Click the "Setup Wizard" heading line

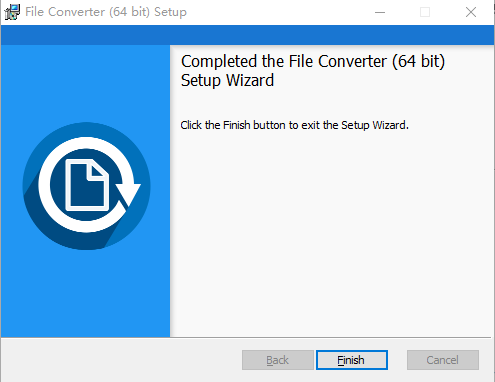coord(227,80)
